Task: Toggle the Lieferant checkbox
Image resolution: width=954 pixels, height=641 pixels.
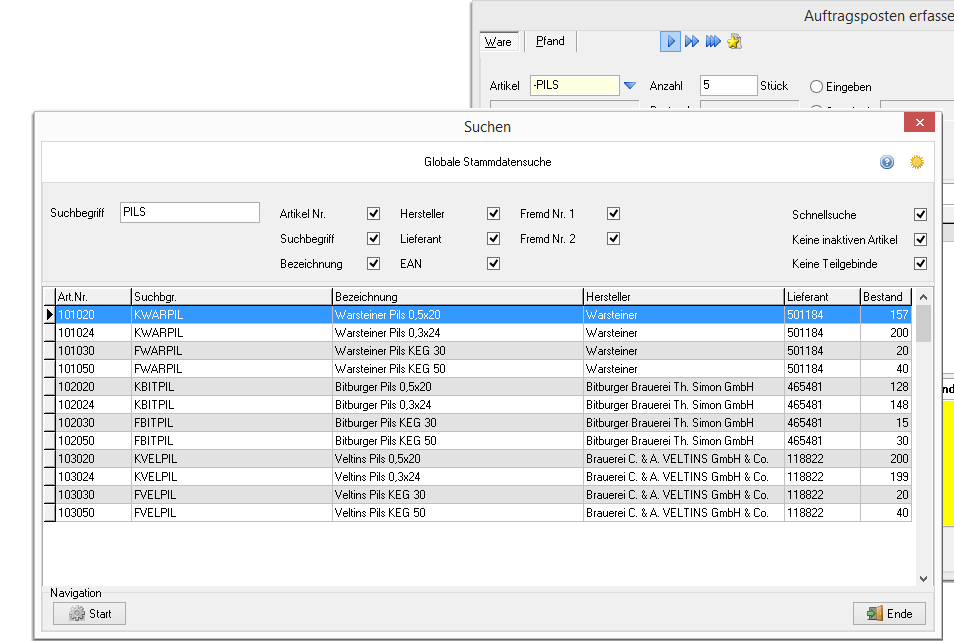Action: [493, 238]
